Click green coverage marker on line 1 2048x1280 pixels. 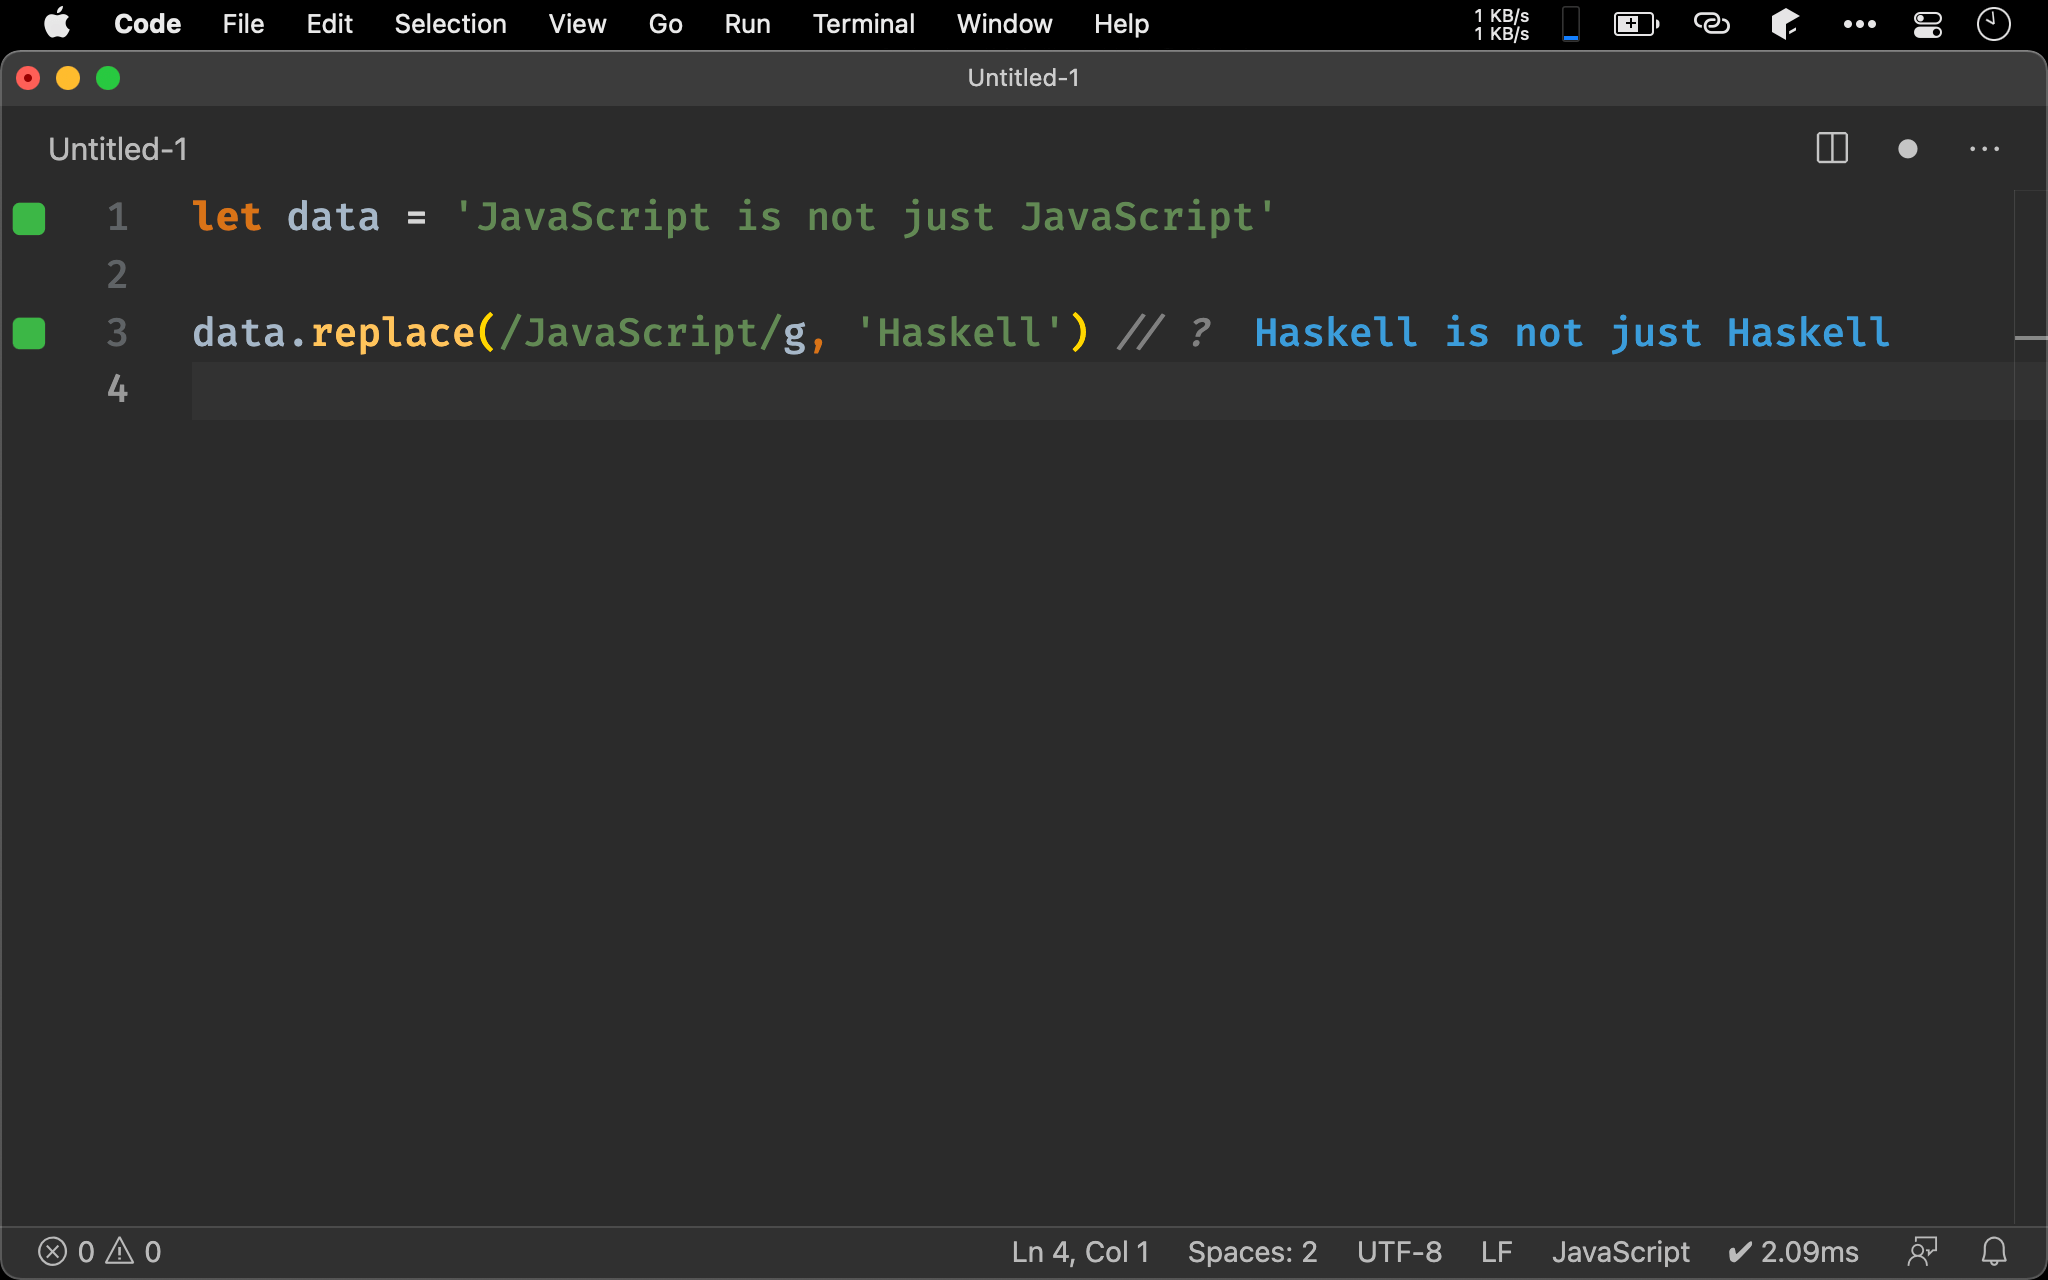29,218
